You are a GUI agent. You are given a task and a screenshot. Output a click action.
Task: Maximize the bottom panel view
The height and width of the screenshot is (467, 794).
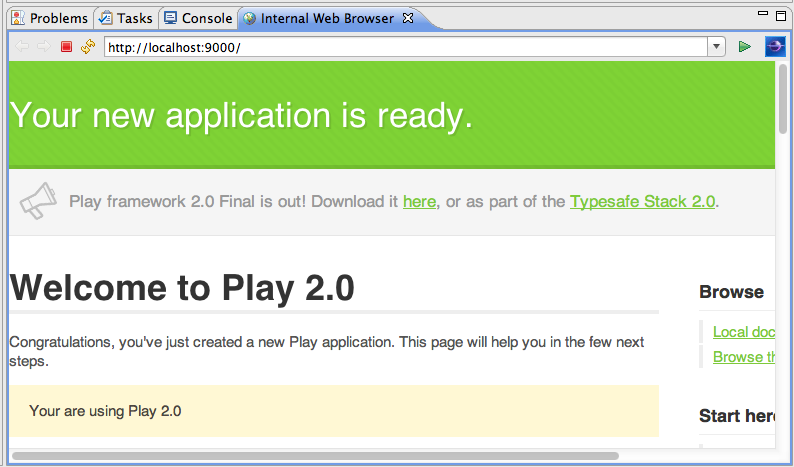point(781,16)
